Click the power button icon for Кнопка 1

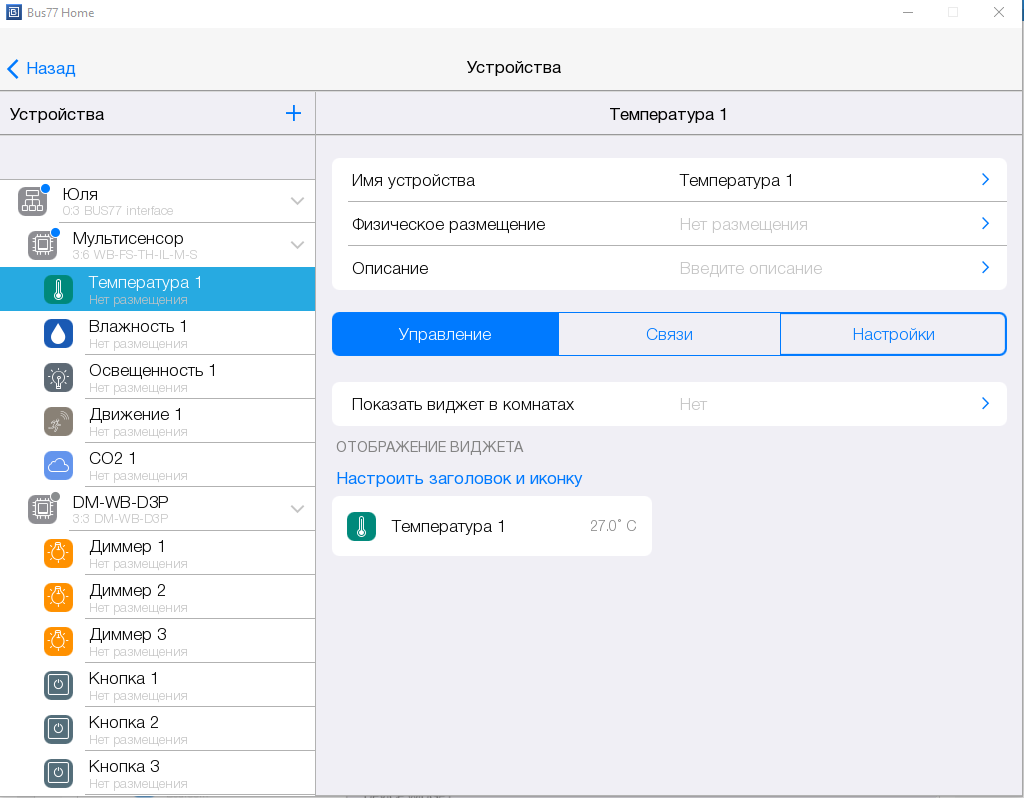[58, 685]
